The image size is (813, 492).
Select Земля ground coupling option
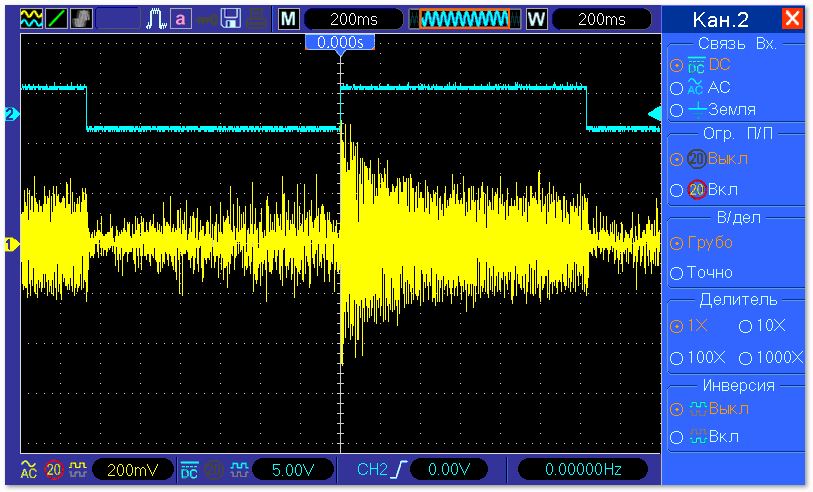click(677, 110)
